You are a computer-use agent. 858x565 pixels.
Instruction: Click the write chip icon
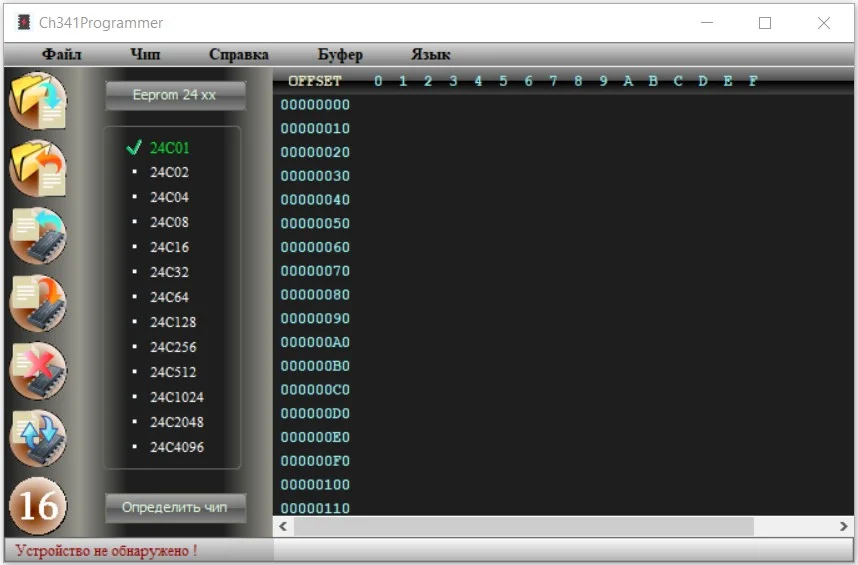(x=38, y=303)
